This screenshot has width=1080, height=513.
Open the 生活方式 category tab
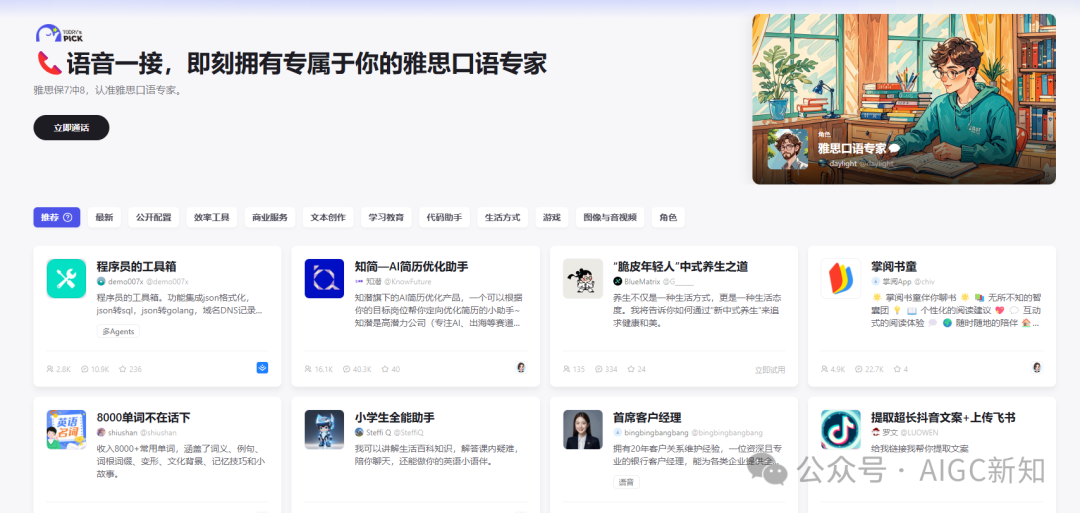[x=502, y=217]
